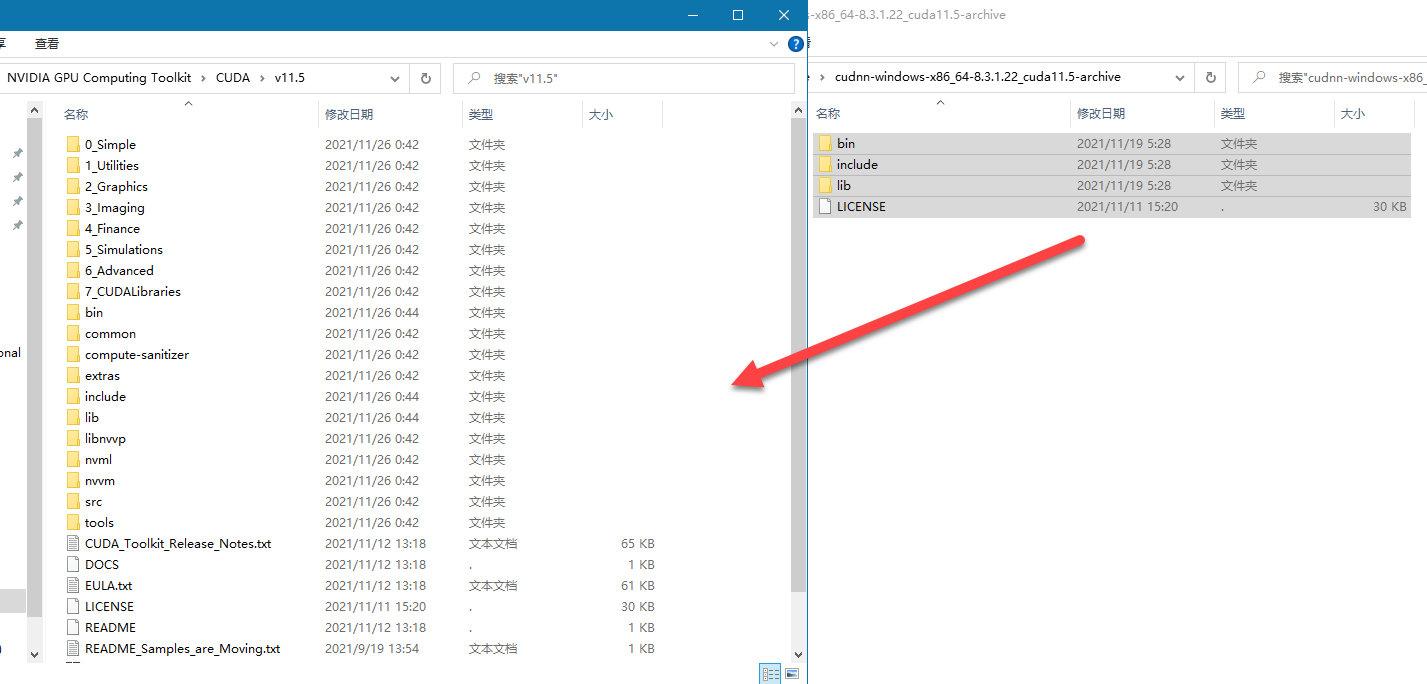This screenshot has width=1427, height=684.
Task: Click navigation pane scroll-down arrow
Action: [x=34, y=654]
